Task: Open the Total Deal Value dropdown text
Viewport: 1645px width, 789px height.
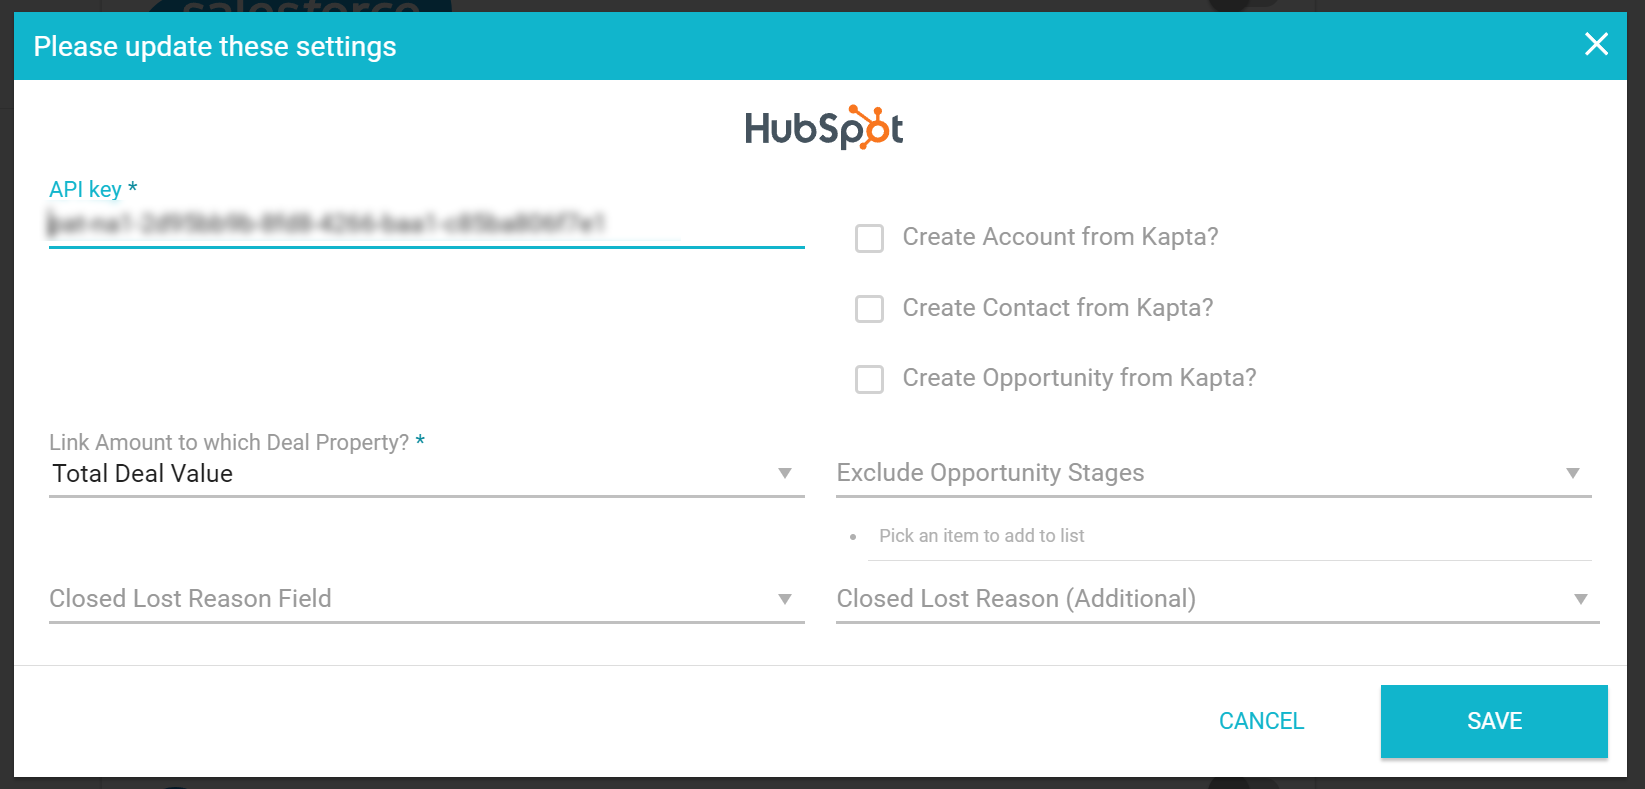Action: pyautogui.click(x=143, y=474)
